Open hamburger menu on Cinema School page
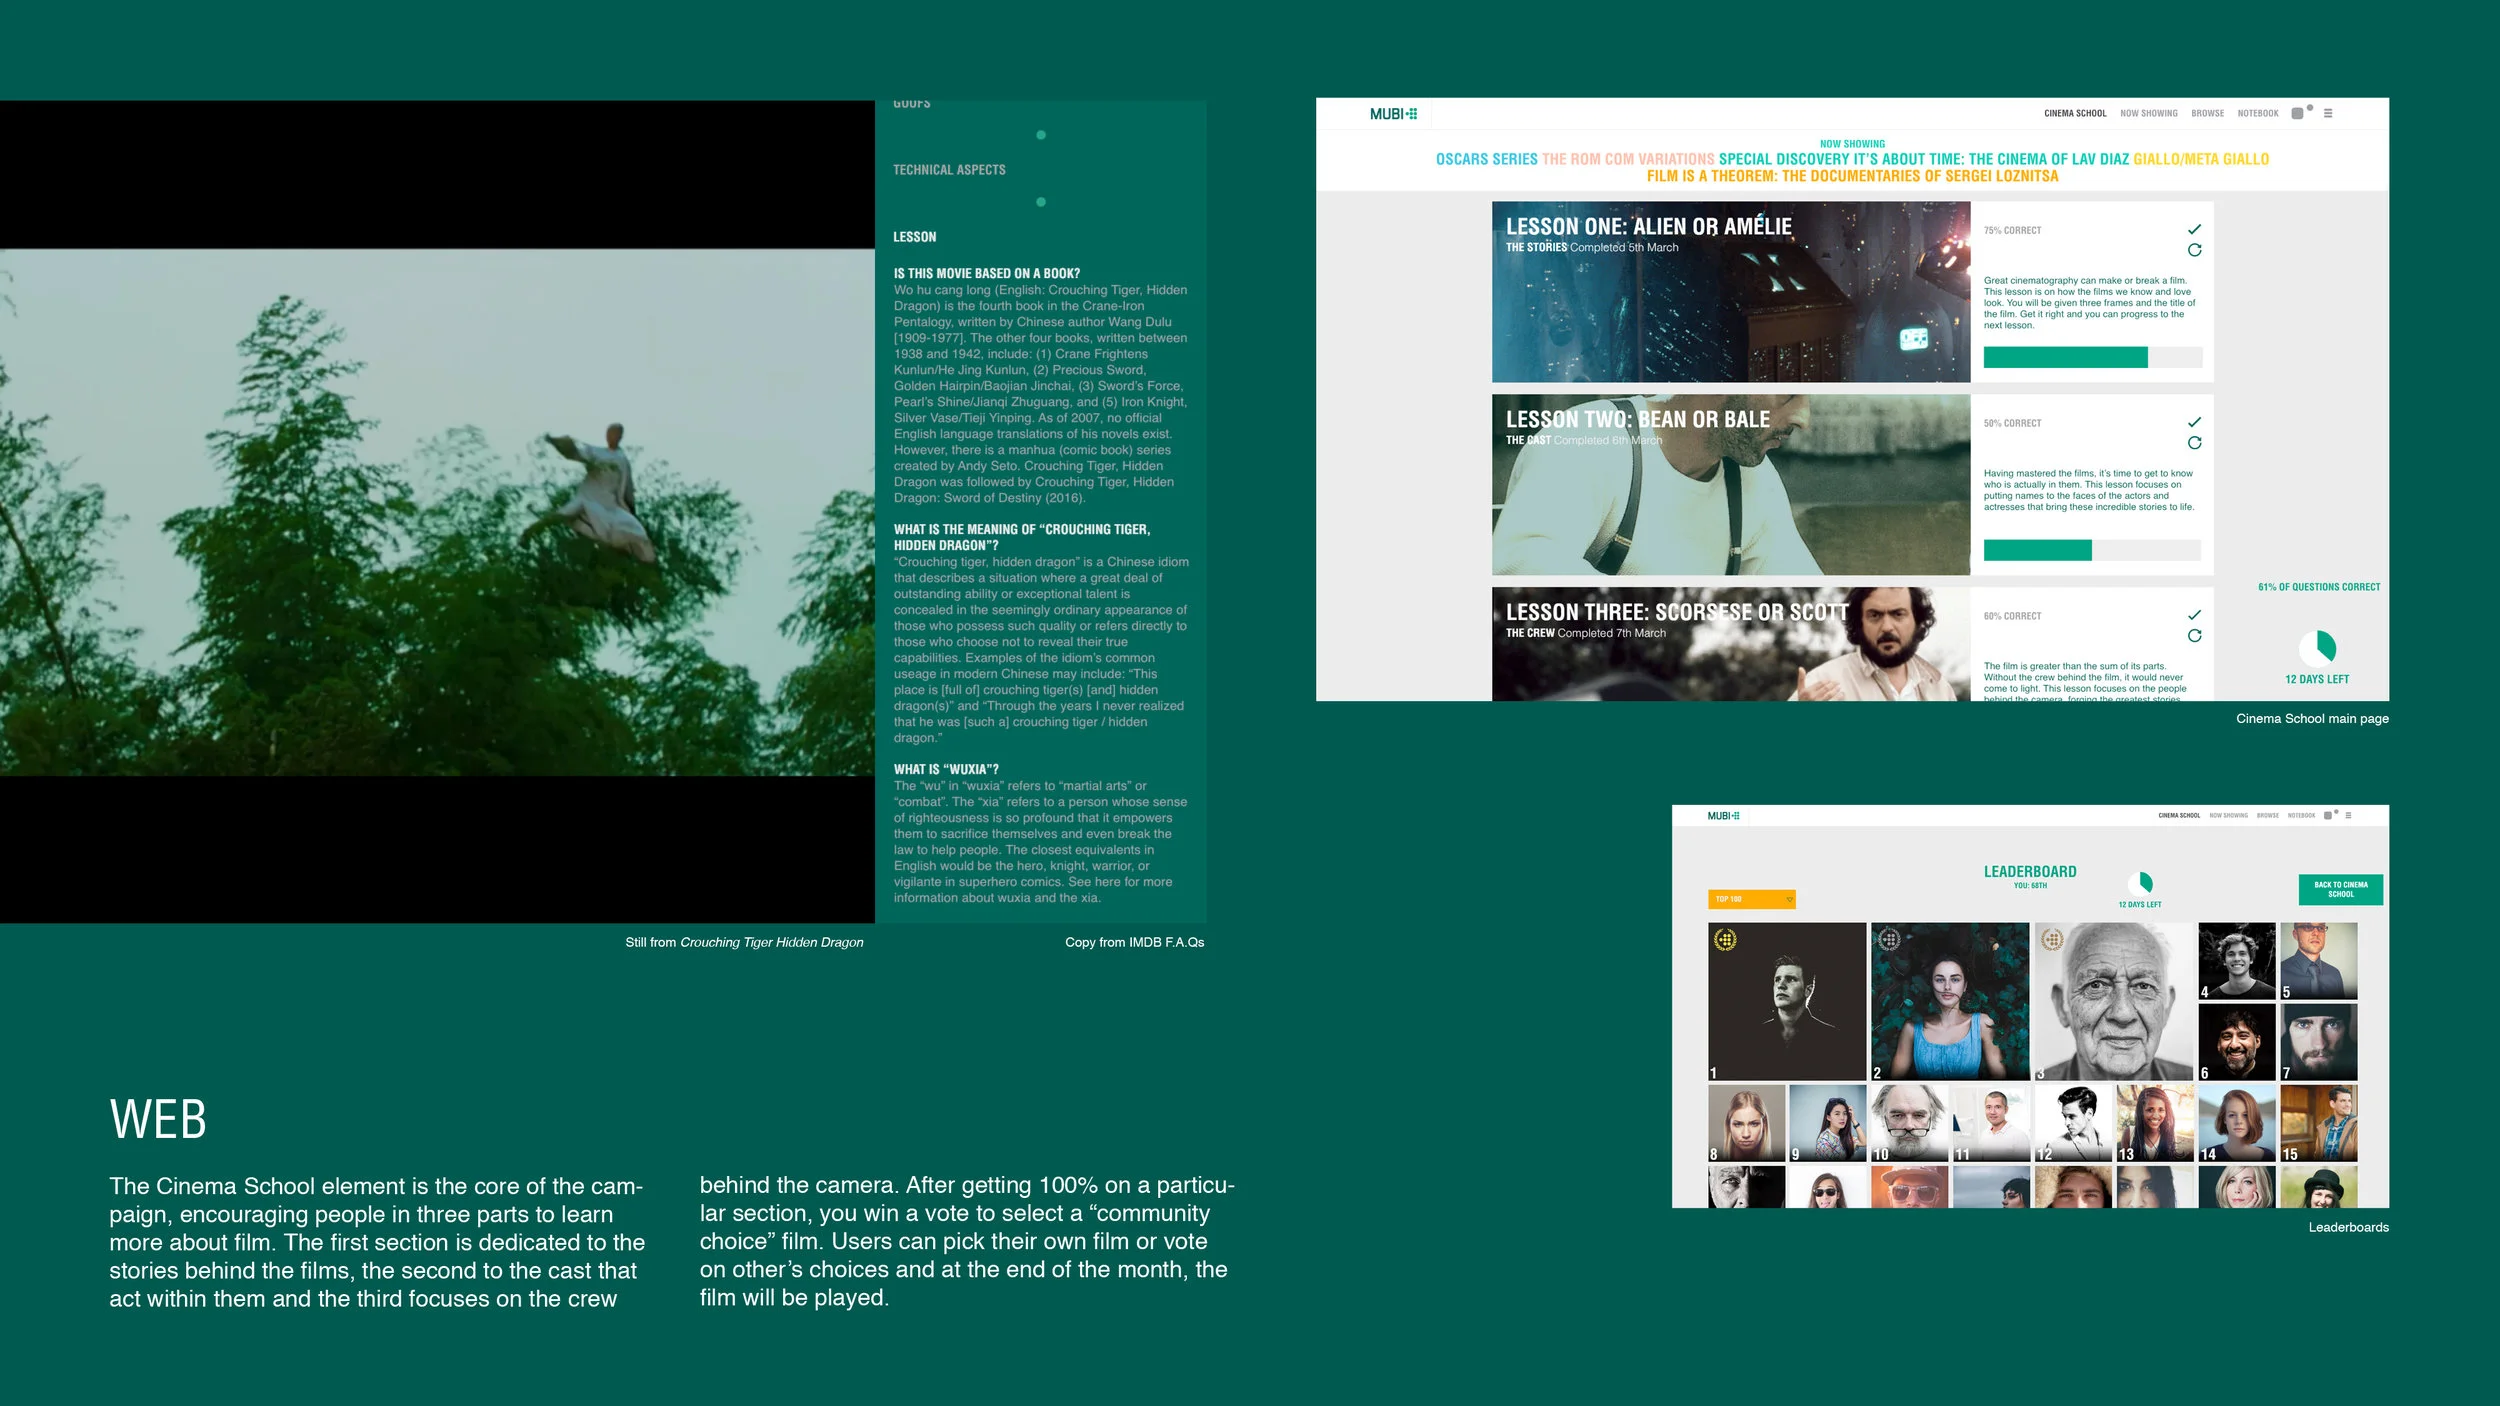The width and height of the screenshot is (2500, 1406). [x=2328, y=114]
